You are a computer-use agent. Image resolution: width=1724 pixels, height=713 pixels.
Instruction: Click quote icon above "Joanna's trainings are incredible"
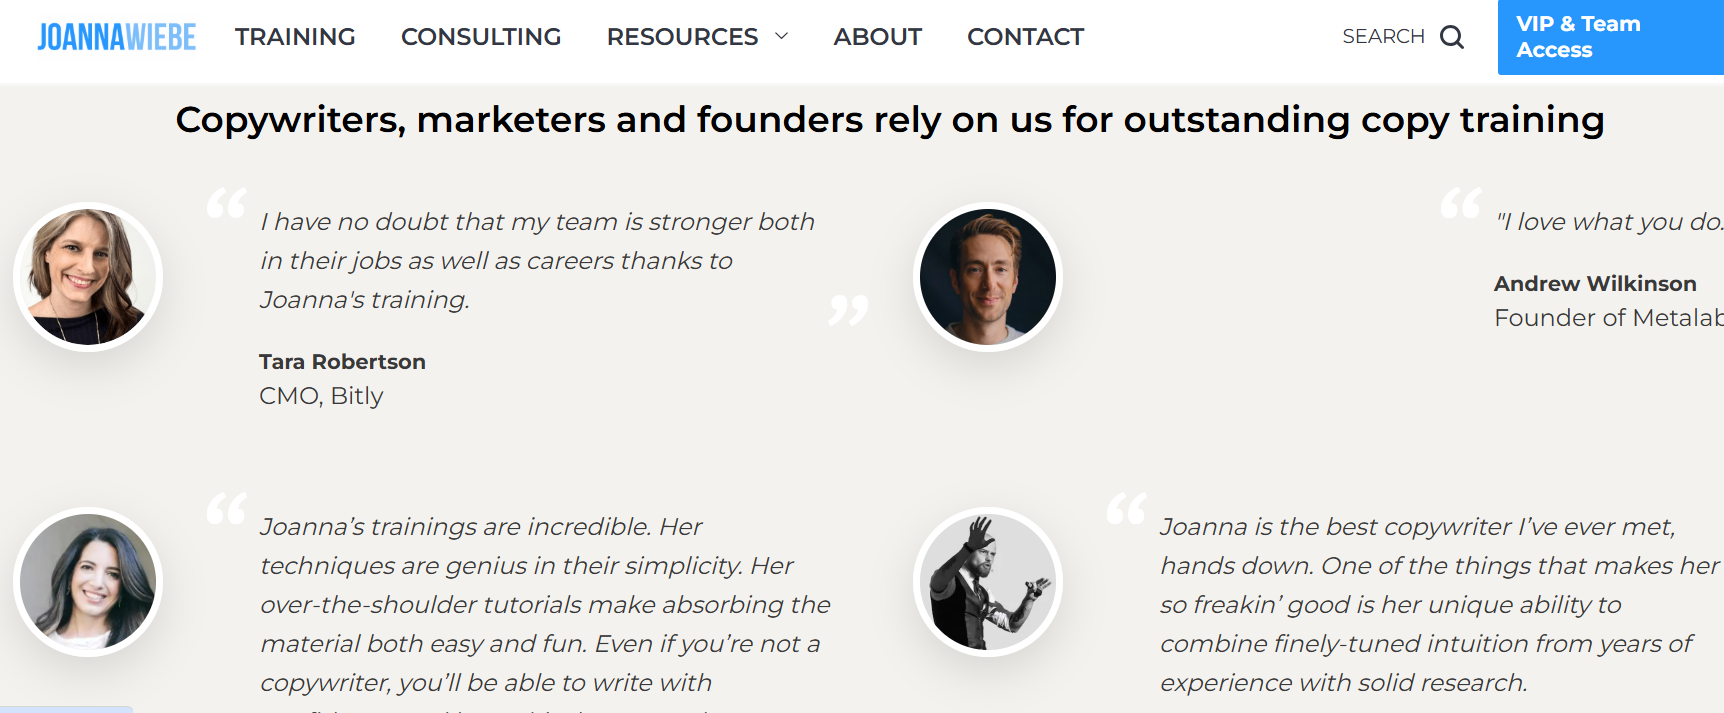[x=226, y=508]
